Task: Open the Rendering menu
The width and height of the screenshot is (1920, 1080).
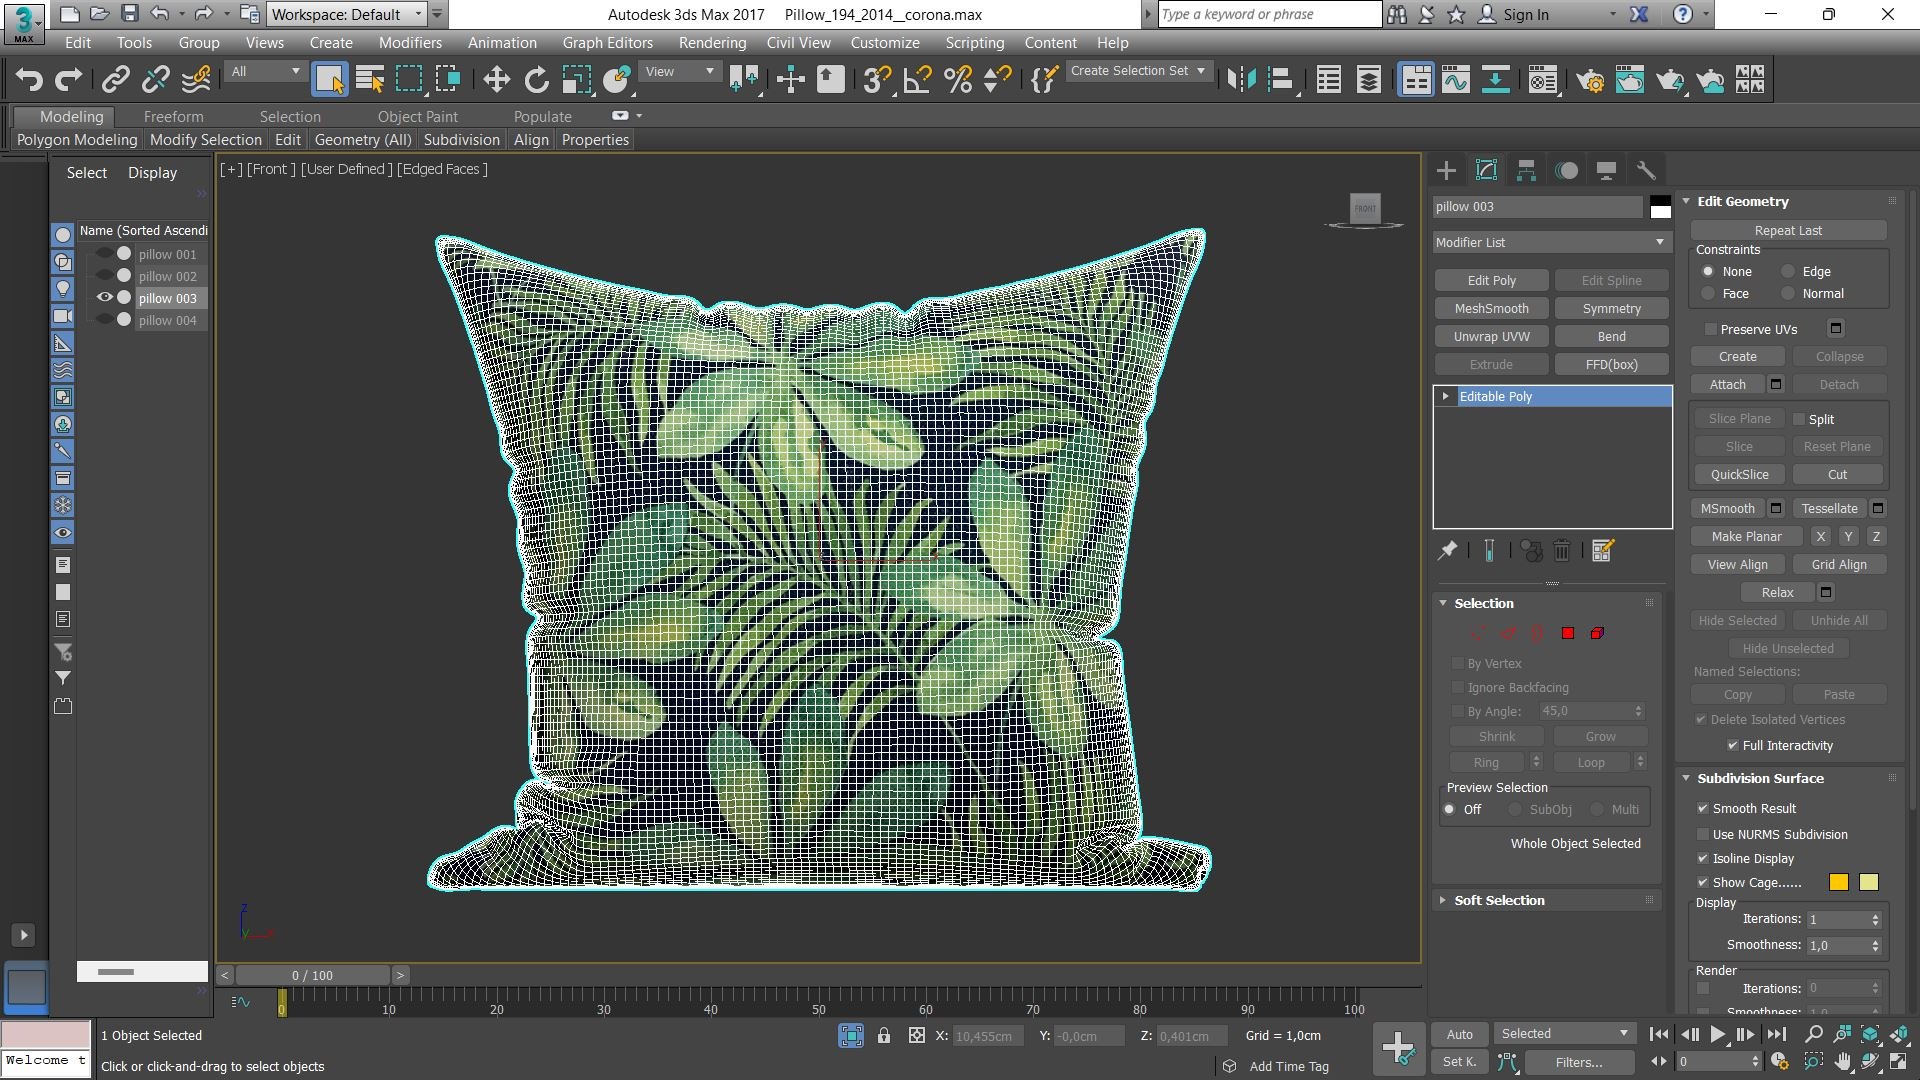Action: [x=712, y=42]
